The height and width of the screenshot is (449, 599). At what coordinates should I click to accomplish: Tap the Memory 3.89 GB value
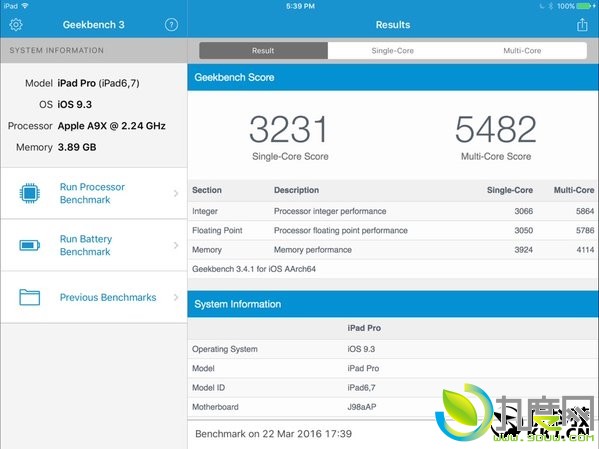pos(77,147)
